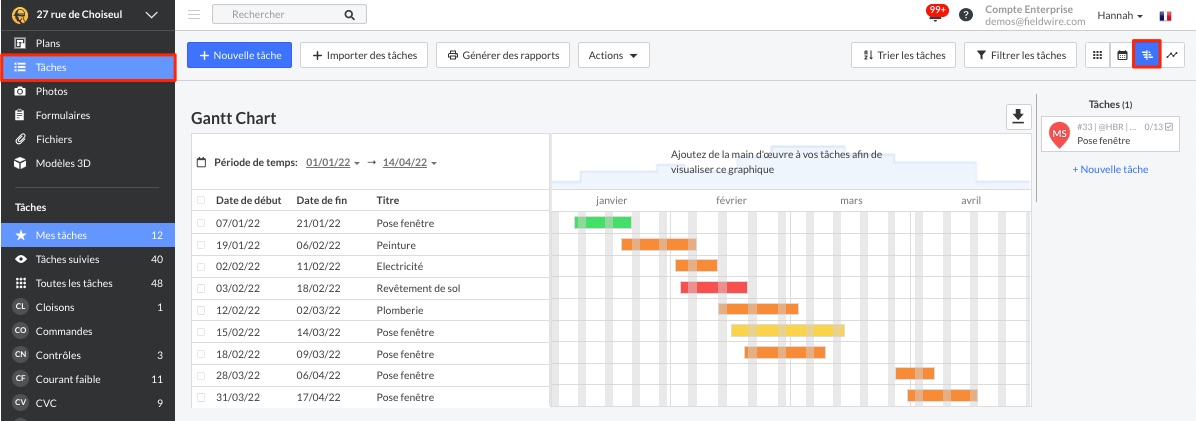The image size is (1196, 421).
Task: Click the Photos camera icon
Action: pyautogui.click(x=21, y=92)
